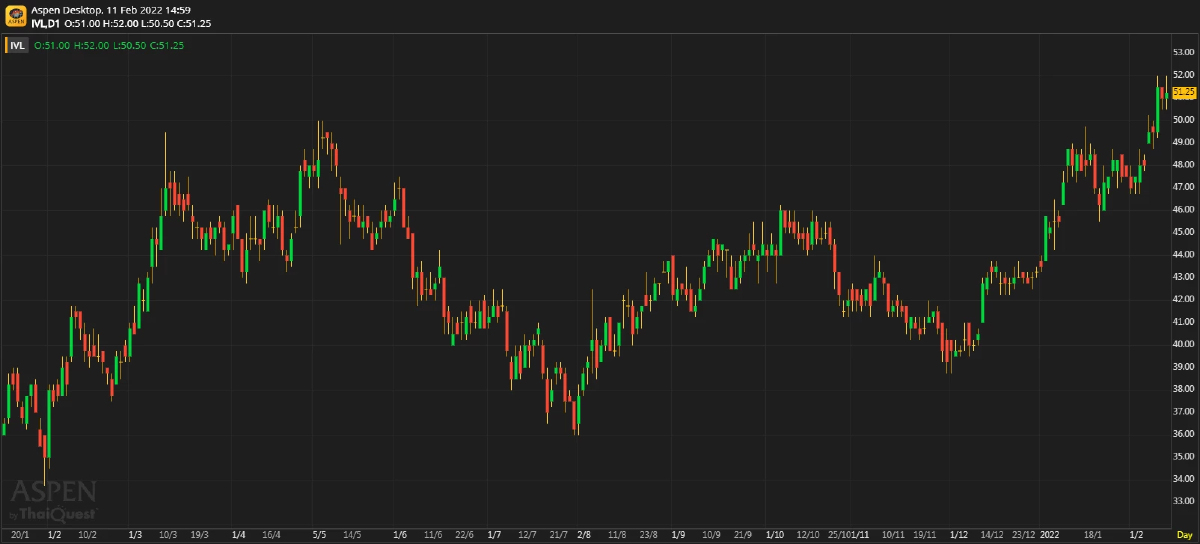Click the 10/2 date axis label
Image resolution: width=1200 pixels, height=544 pixels.
pos(87,535)
